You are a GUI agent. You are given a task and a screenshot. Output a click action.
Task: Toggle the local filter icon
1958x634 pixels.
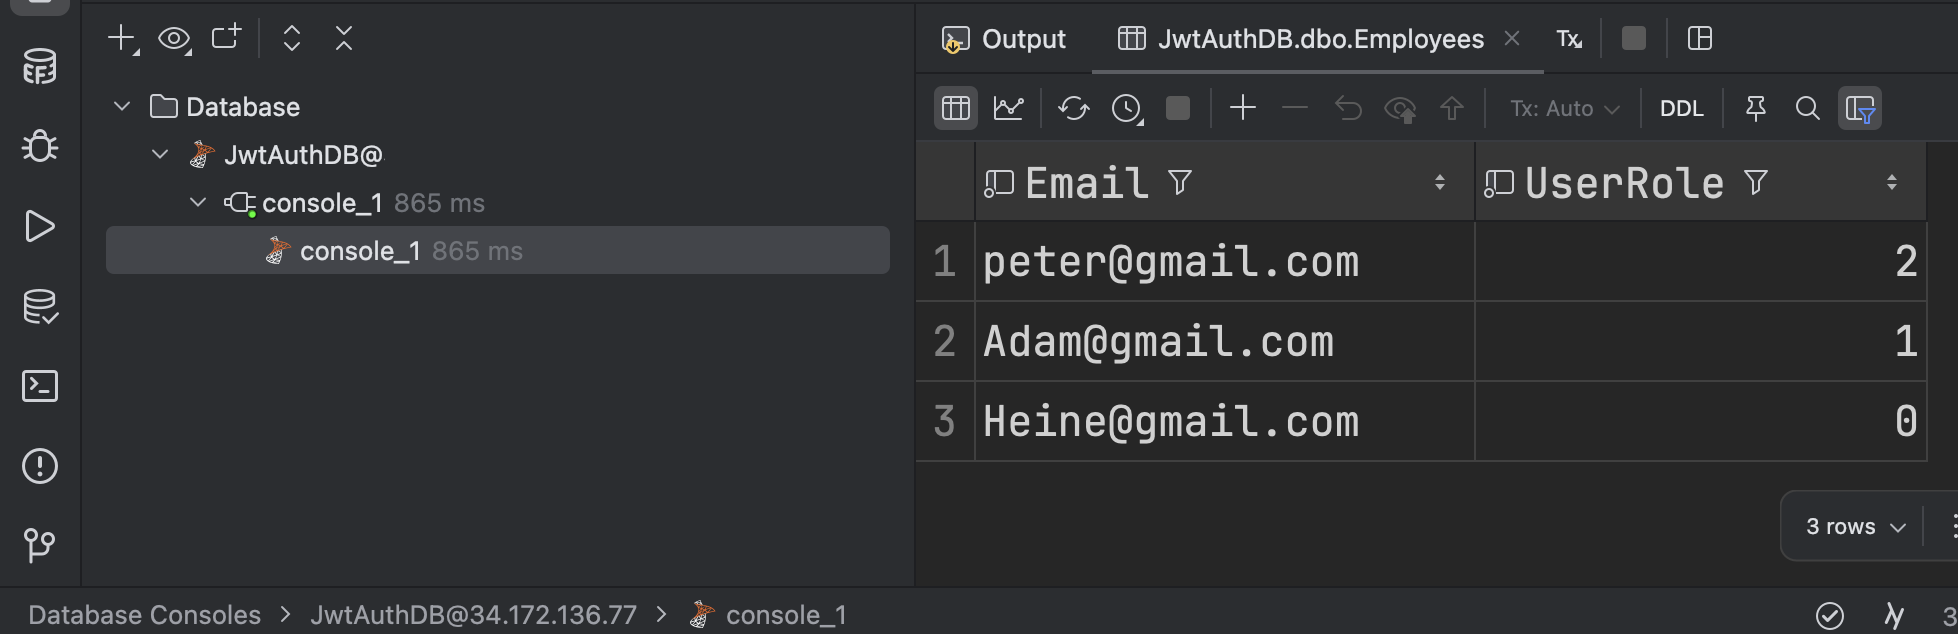tap(1859, 108)
